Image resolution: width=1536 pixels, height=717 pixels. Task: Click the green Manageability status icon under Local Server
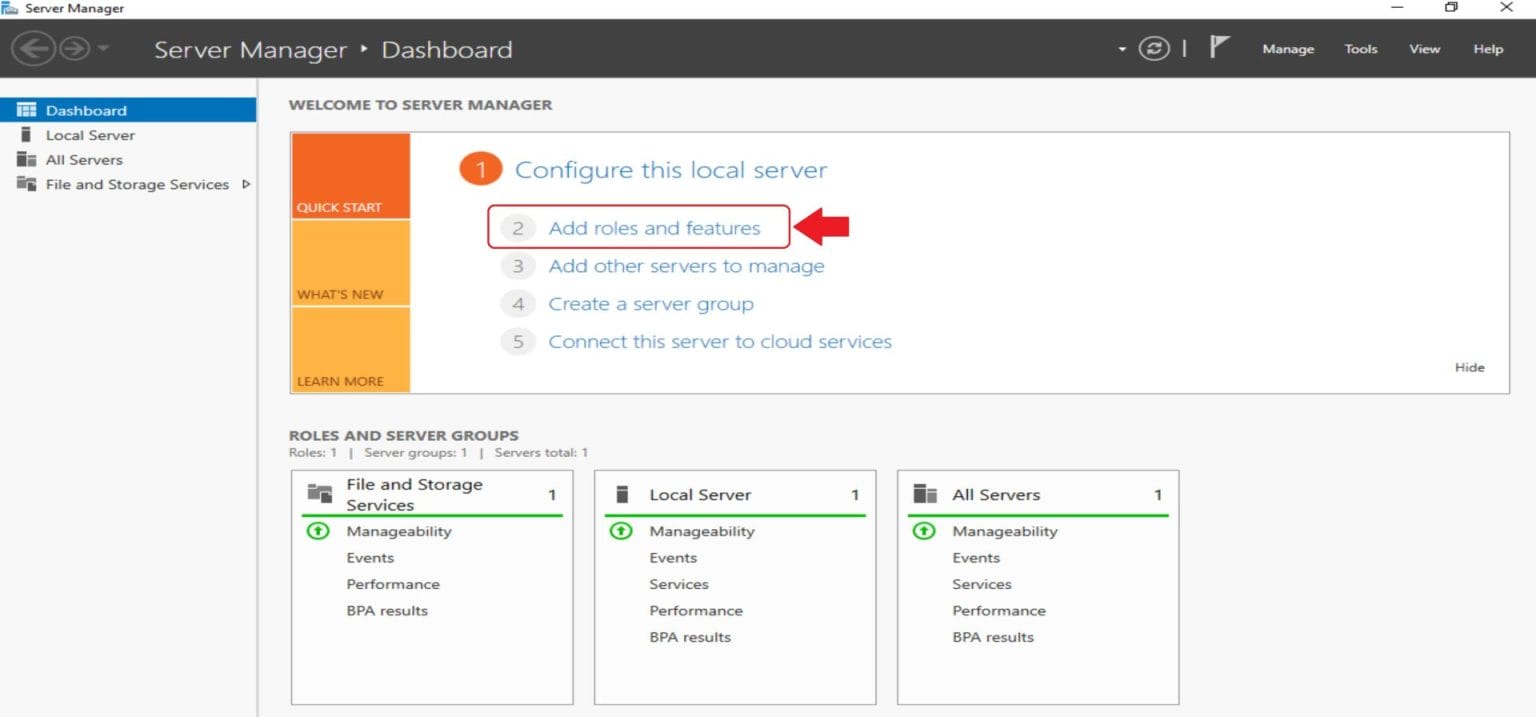pyautogui.click(x=621, y=531)
